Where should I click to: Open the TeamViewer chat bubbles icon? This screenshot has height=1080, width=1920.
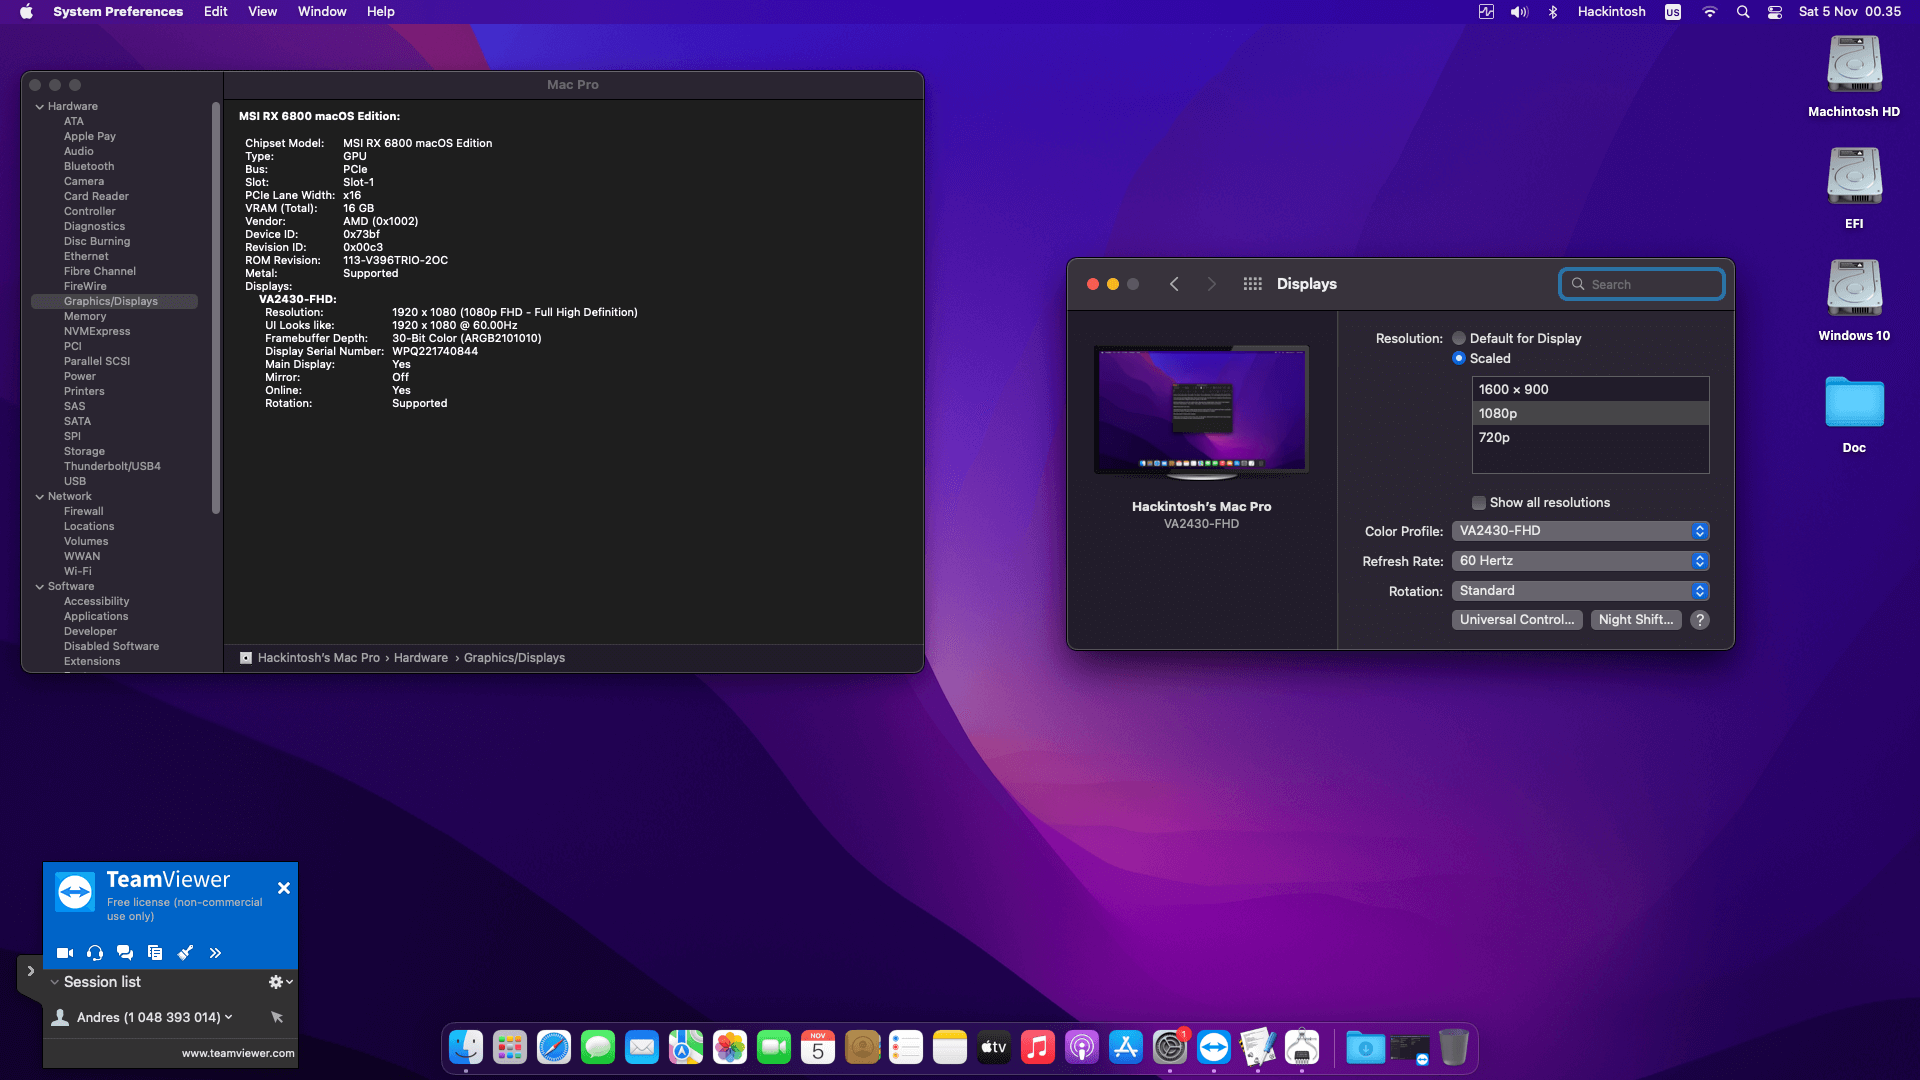[x=125, y=953]
